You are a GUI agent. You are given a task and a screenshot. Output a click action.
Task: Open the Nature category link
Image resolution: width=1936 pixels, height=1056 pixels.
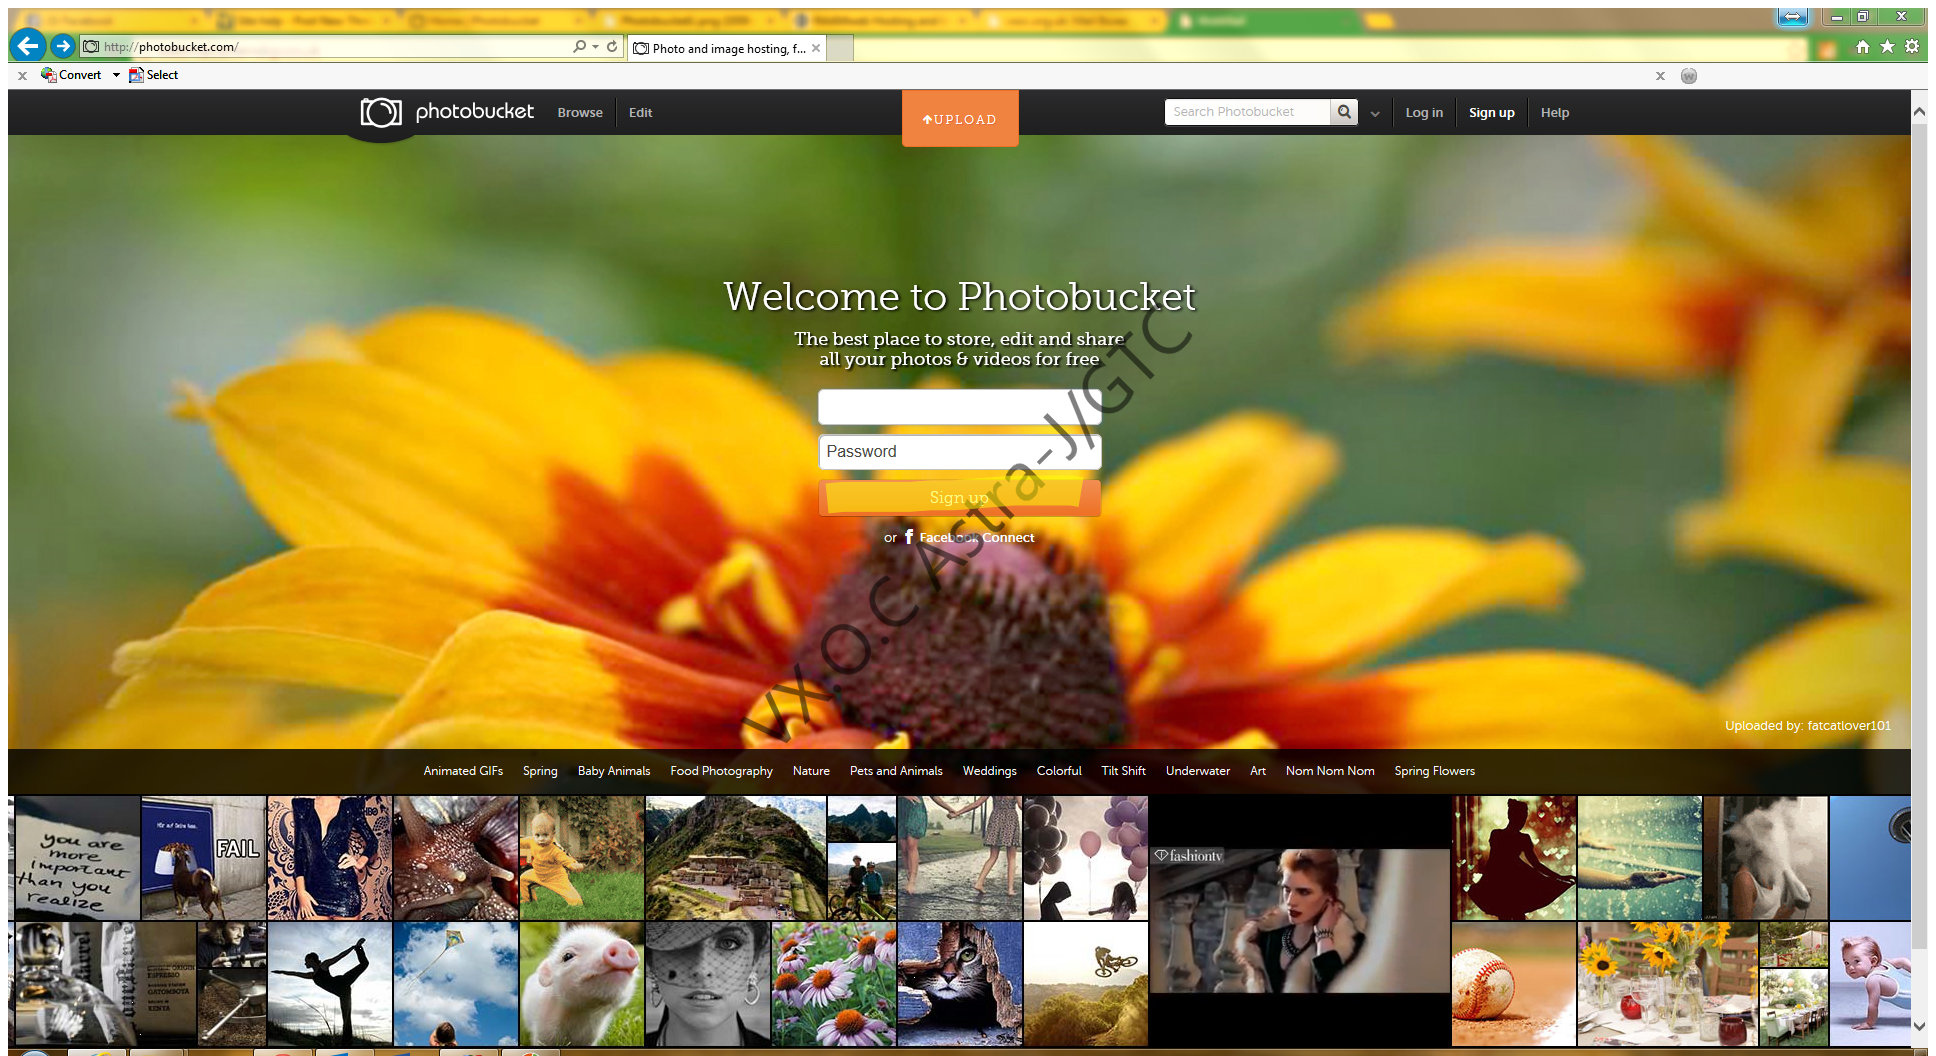coord(810,770)
